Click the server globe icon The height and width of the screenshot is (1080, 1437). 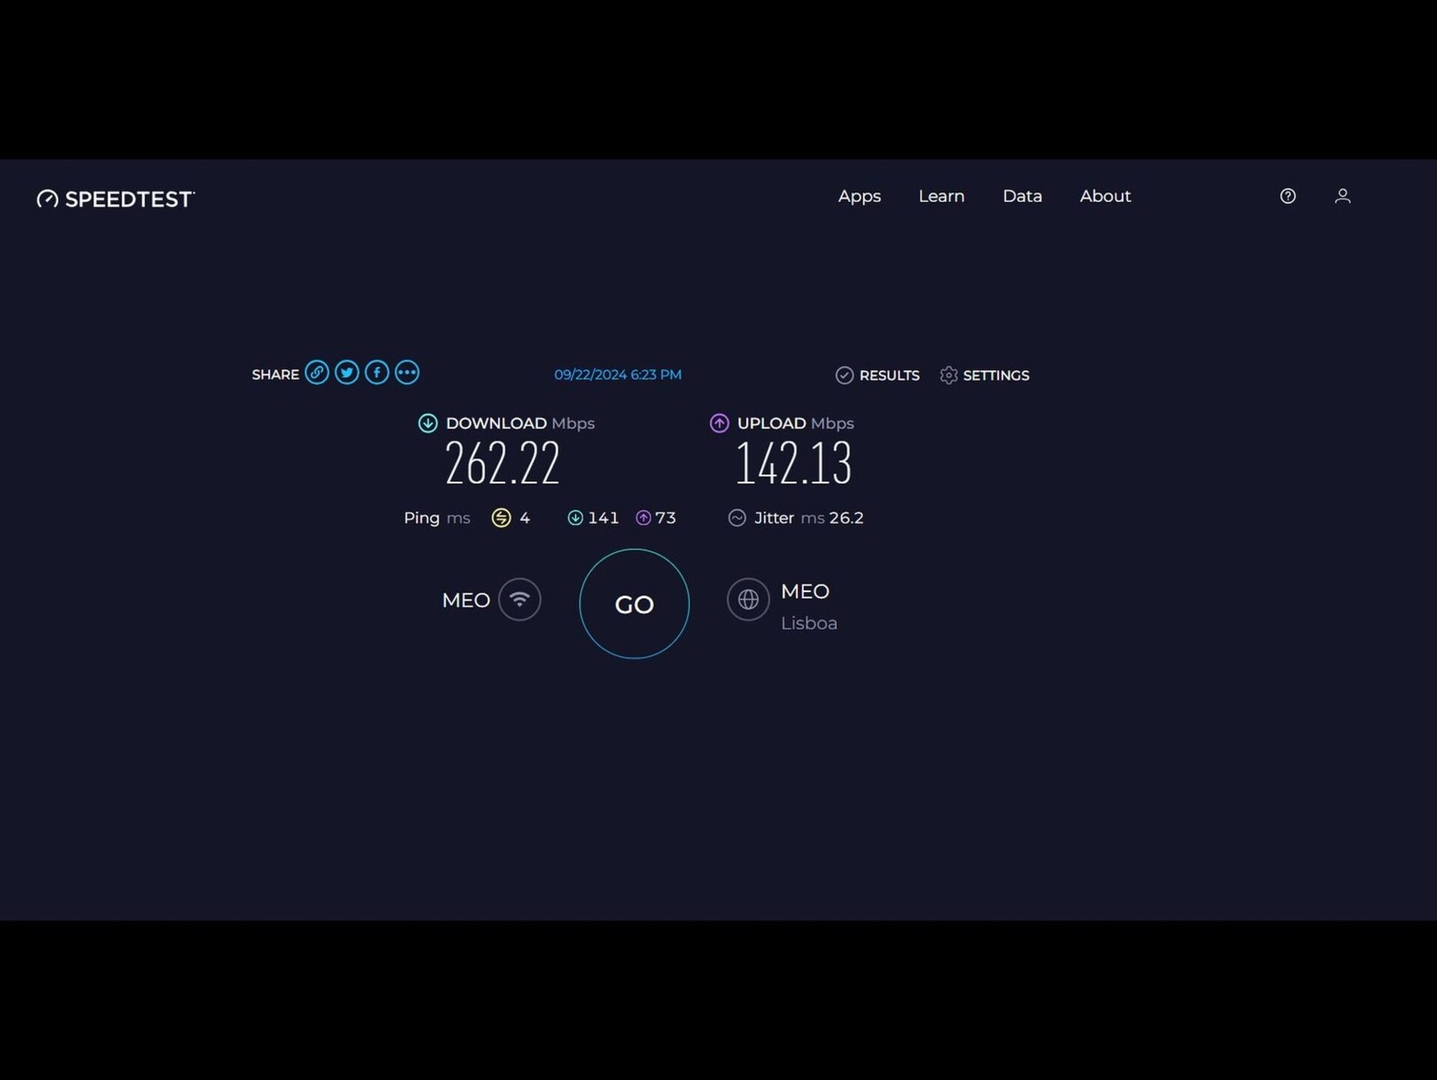point(748,600)
